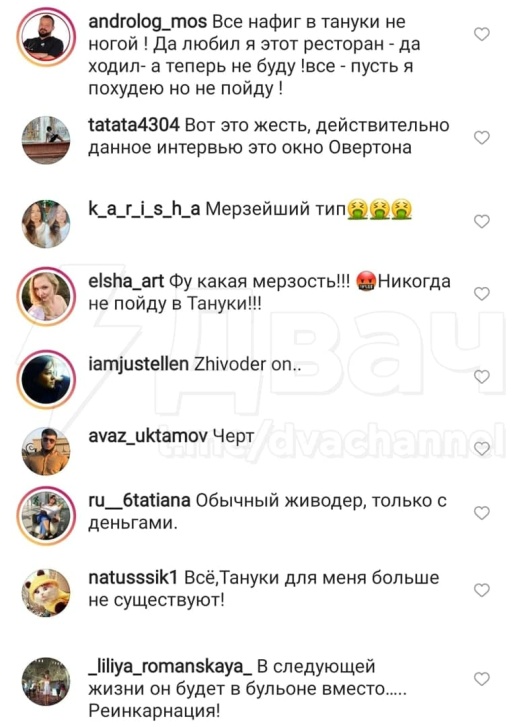Viewport: 520px width, 727px height.
Task: View iamjustellen avatar story
Action: [46, 379]
